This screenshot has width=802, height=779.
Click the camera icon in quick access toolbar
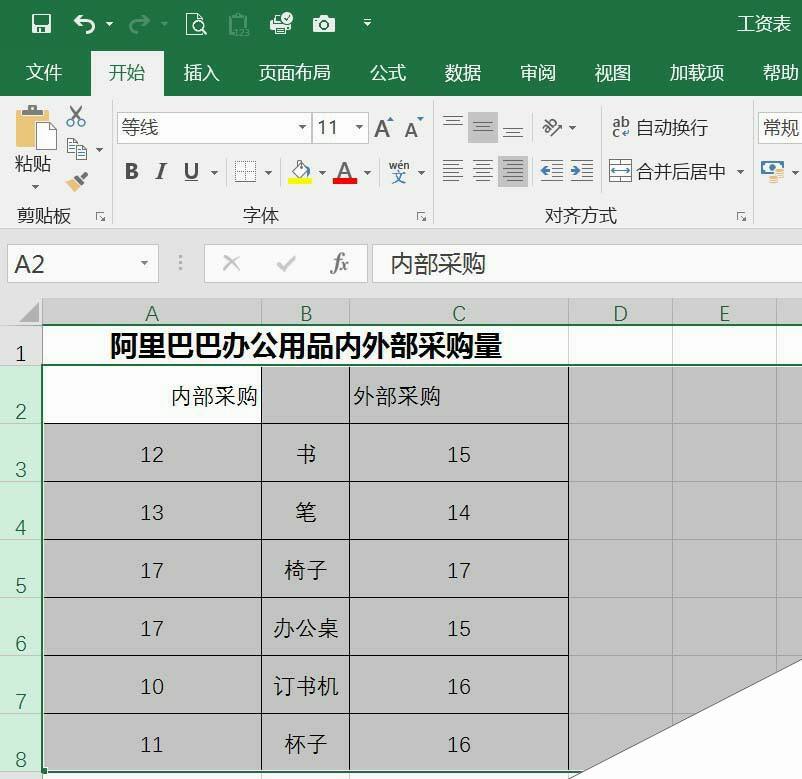[324, 24]
